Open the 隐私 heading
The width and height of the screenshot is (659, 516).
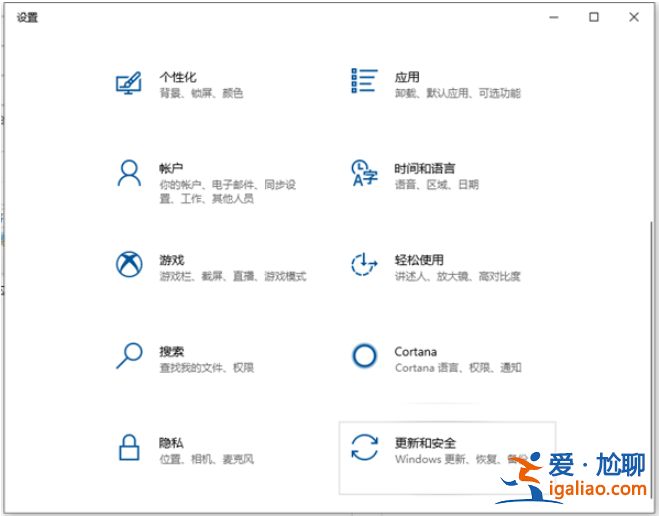tap(171, 443)
